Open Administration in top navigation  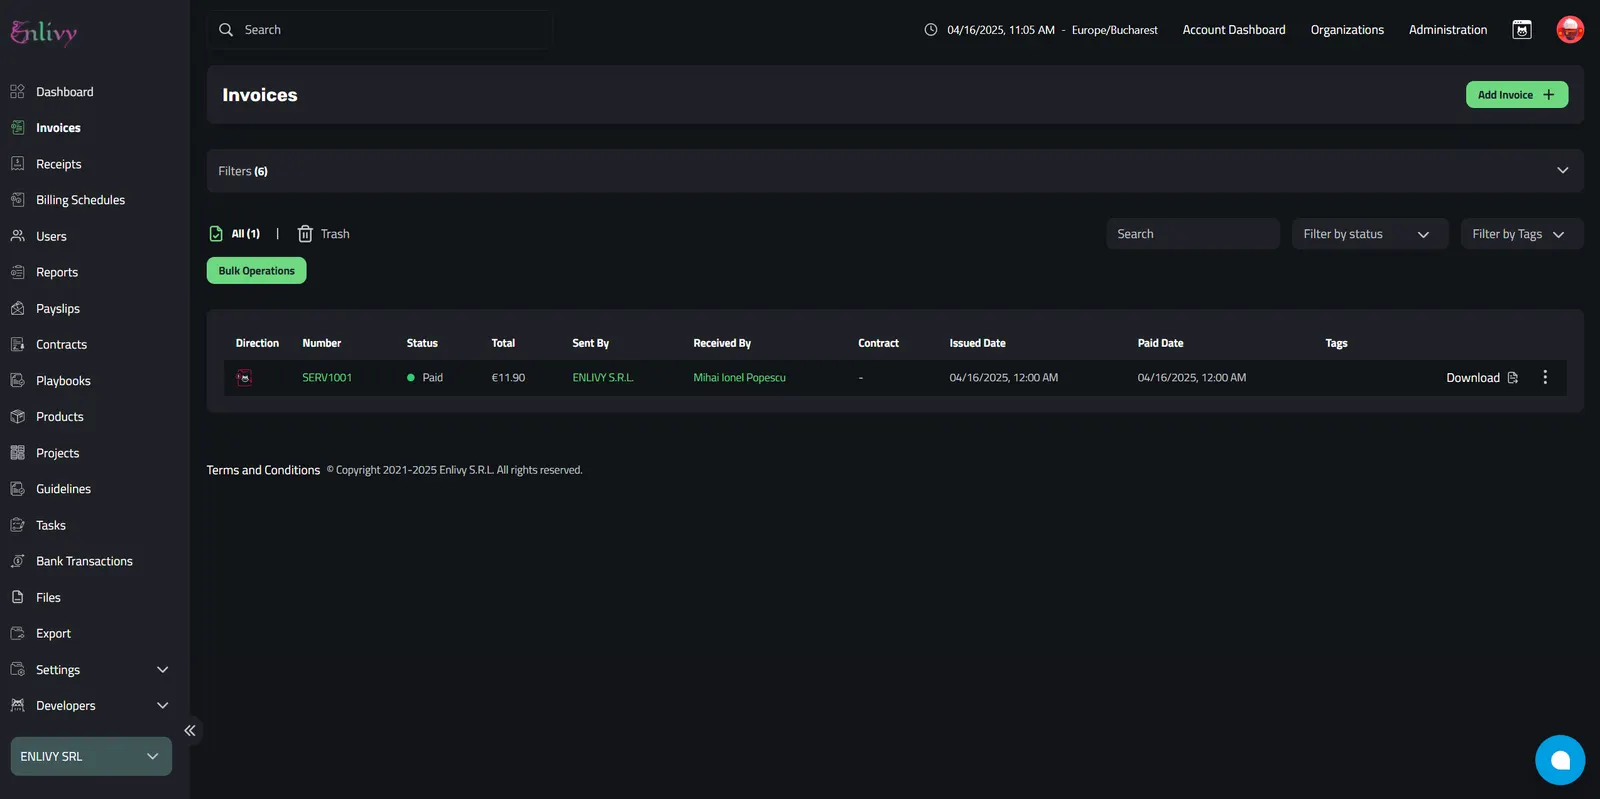(1448, 30)
